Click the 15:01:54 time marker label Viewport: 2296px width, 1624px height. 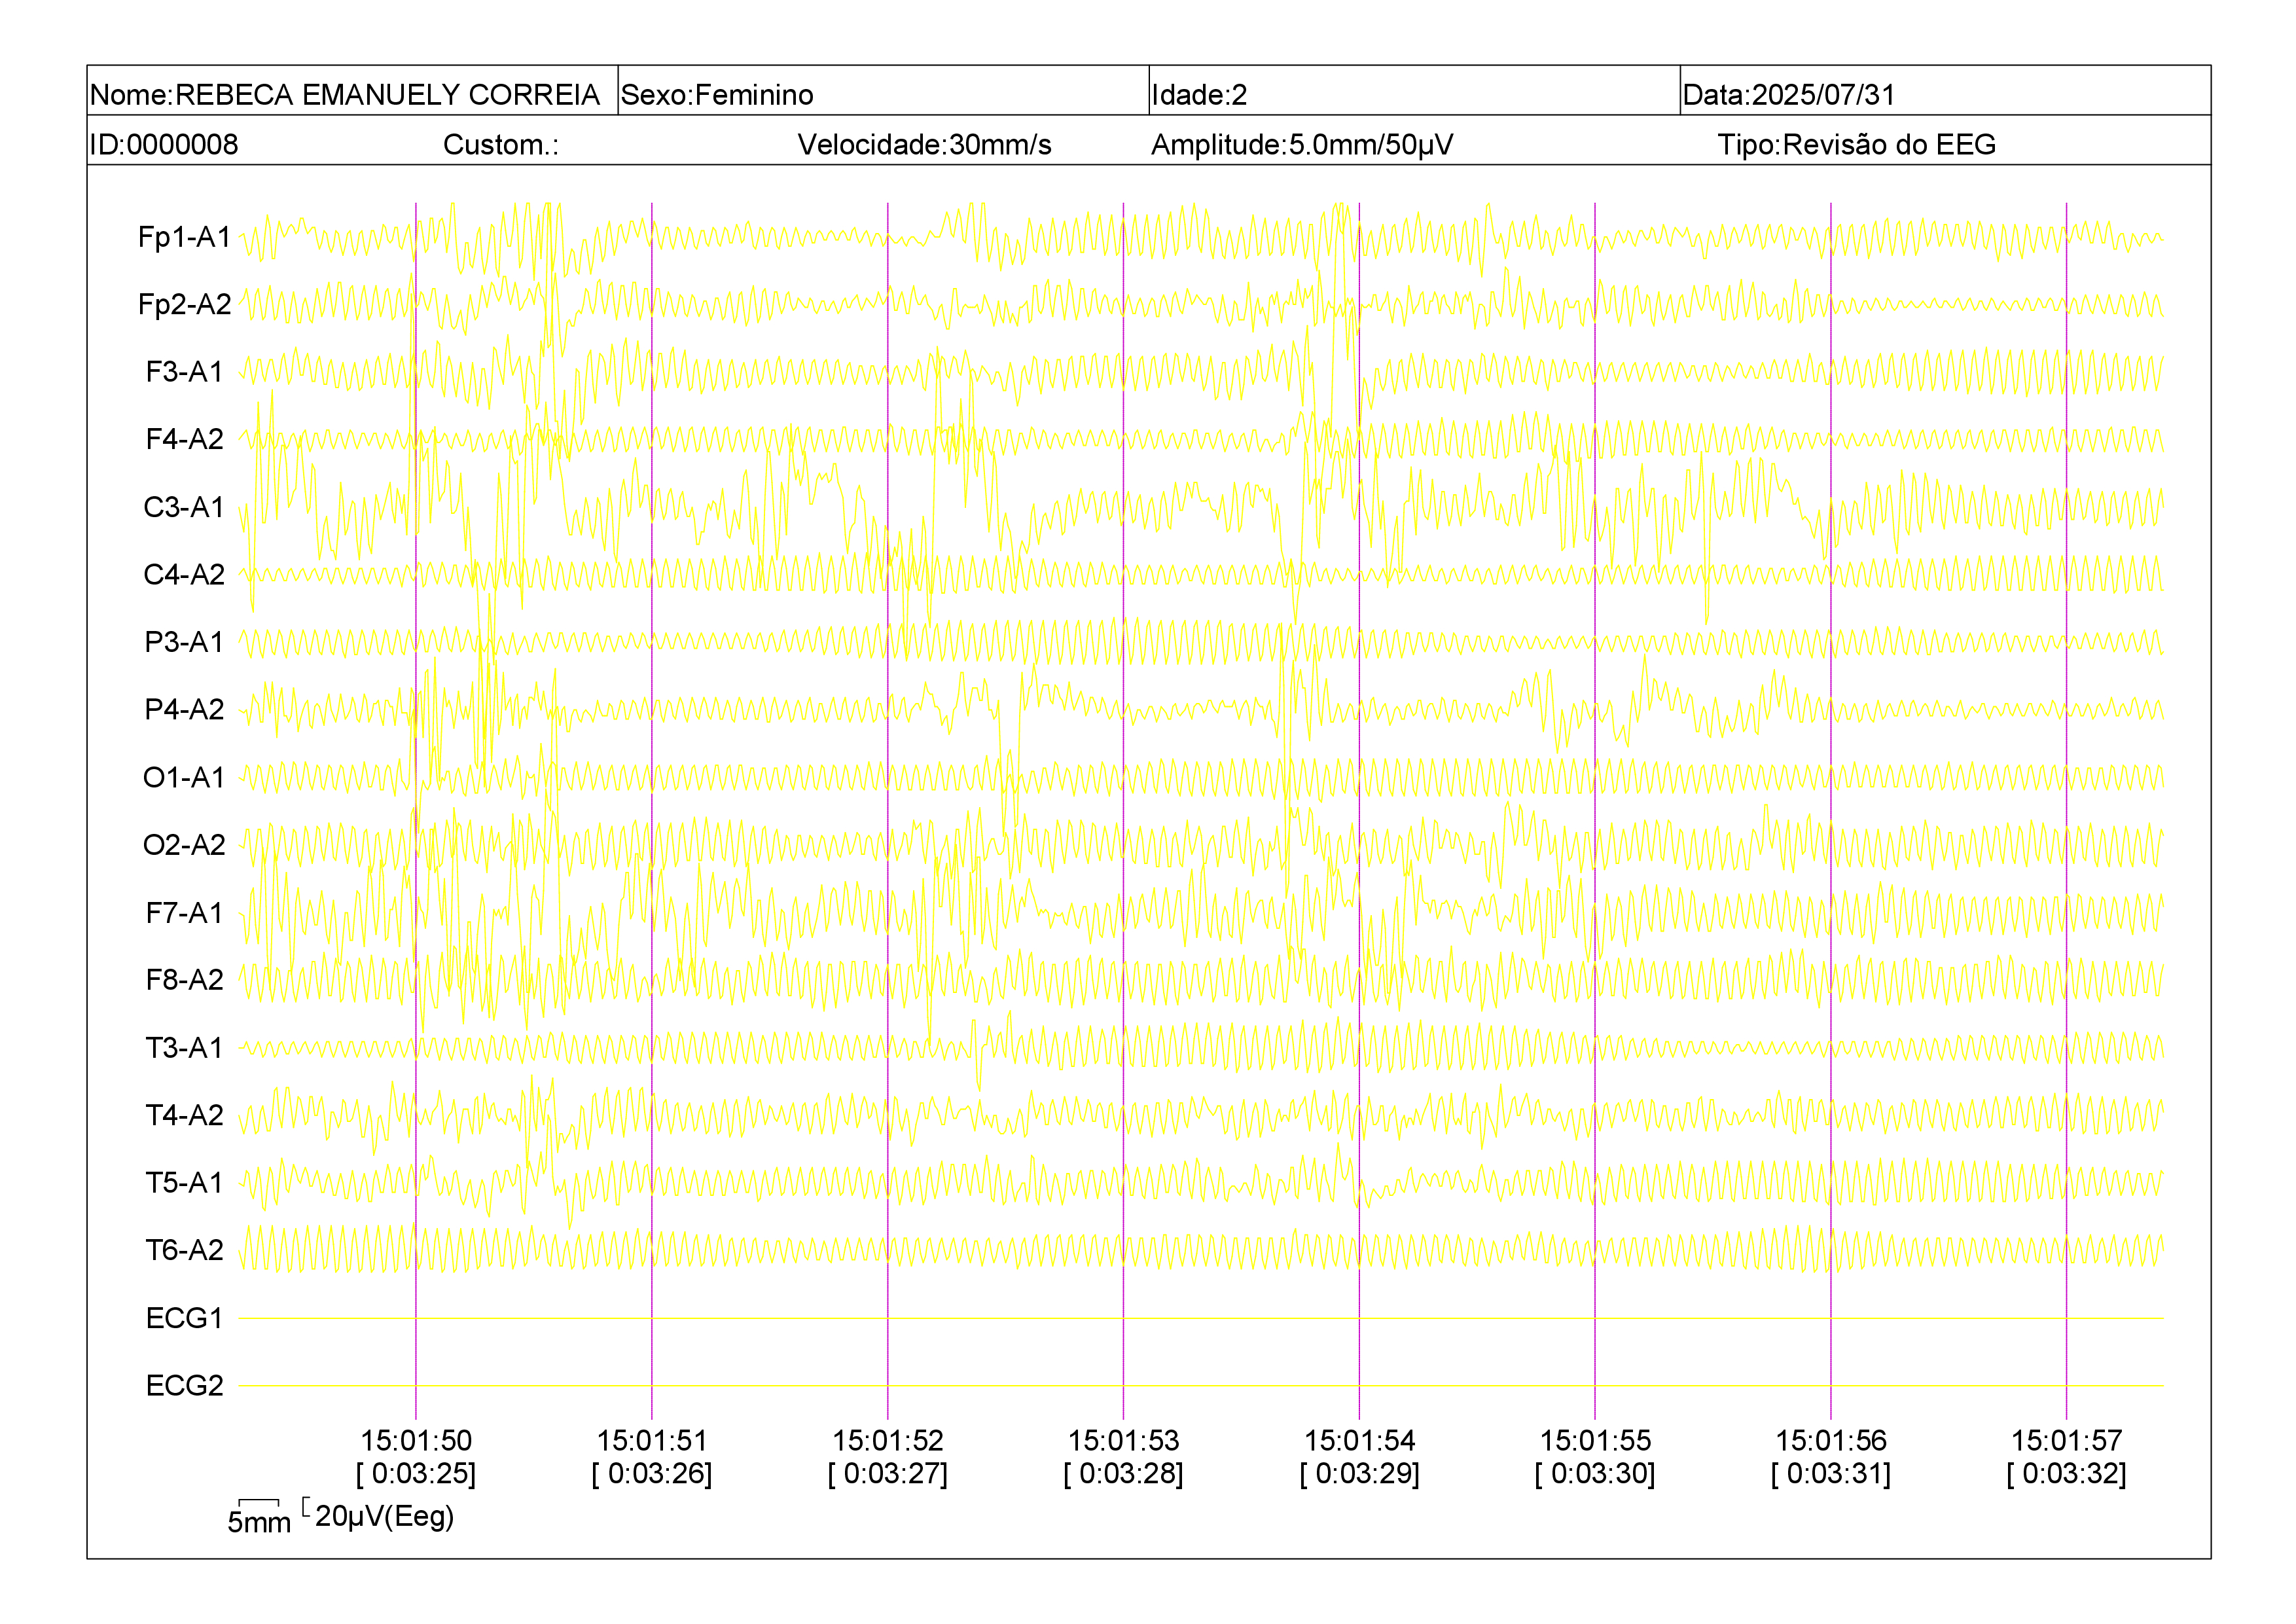[1360, 1441]
